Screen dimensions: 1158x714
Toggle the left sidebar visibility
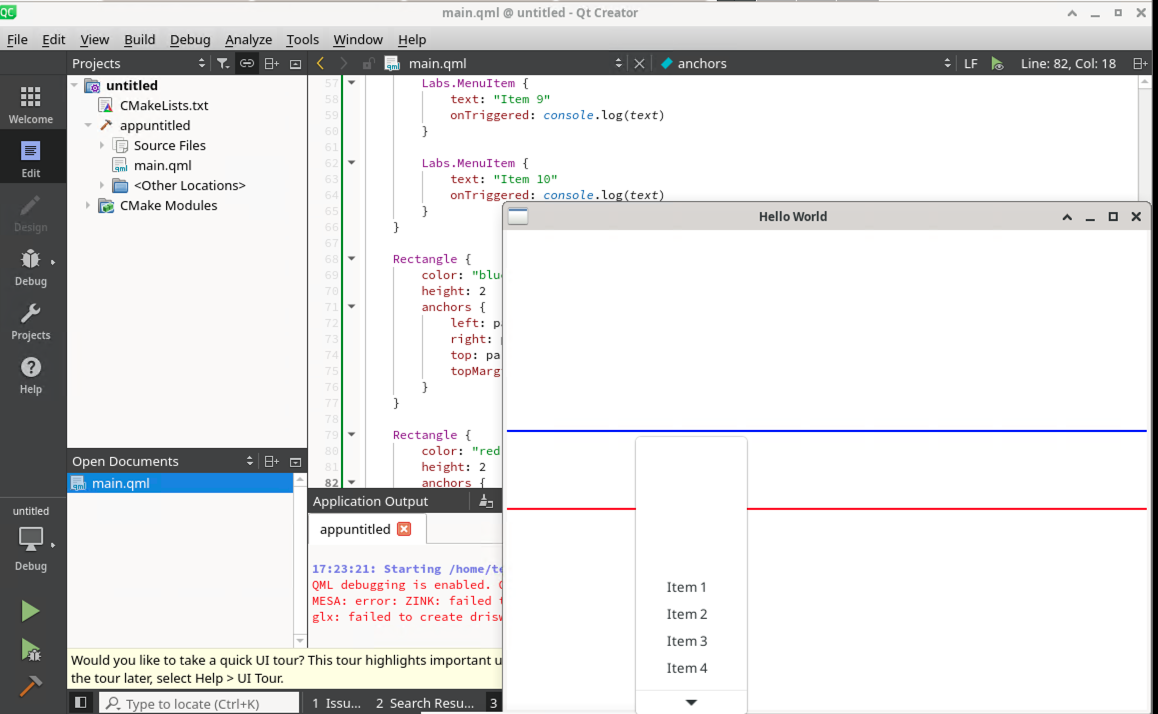click(81, 703)
